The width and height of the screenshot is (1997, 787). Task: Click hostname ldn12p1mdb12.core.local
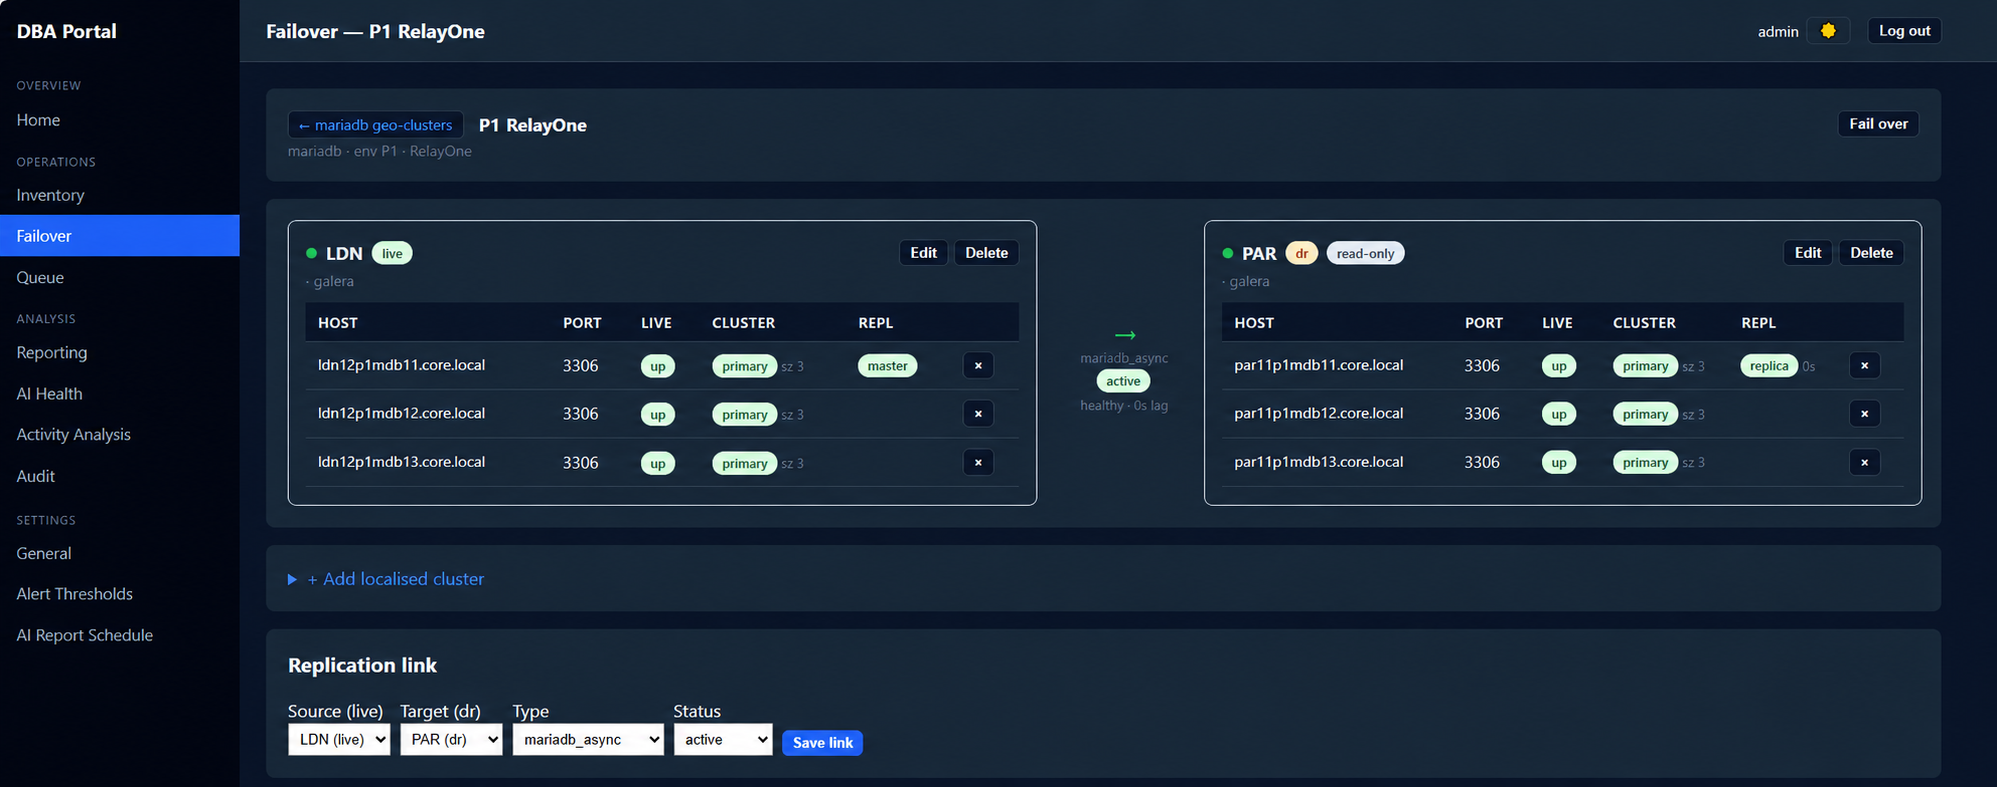401,413
